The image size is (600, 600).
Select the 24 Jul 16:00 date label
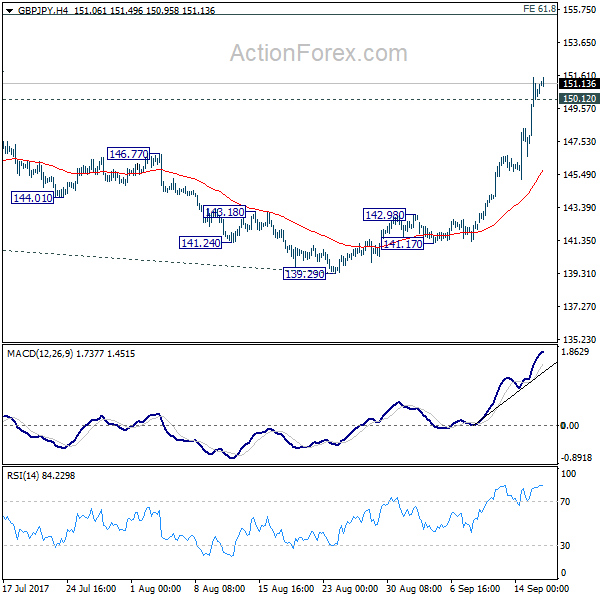(x=91, y=589)
